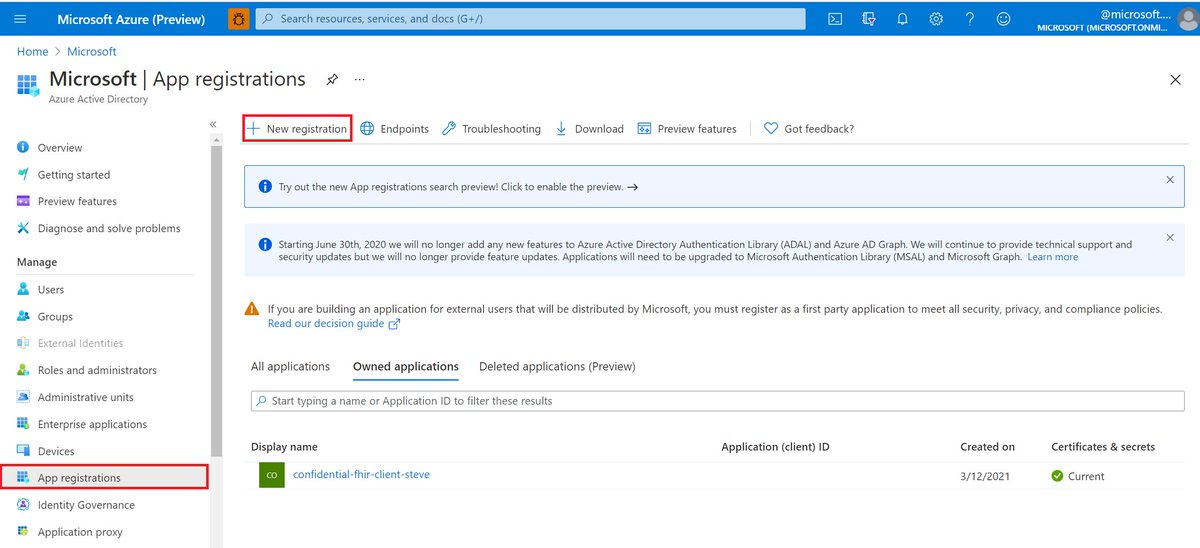Sort by Display name column header
This screenshot has width=1200, height=548.
pyautogui.click(x=284, y=447)
